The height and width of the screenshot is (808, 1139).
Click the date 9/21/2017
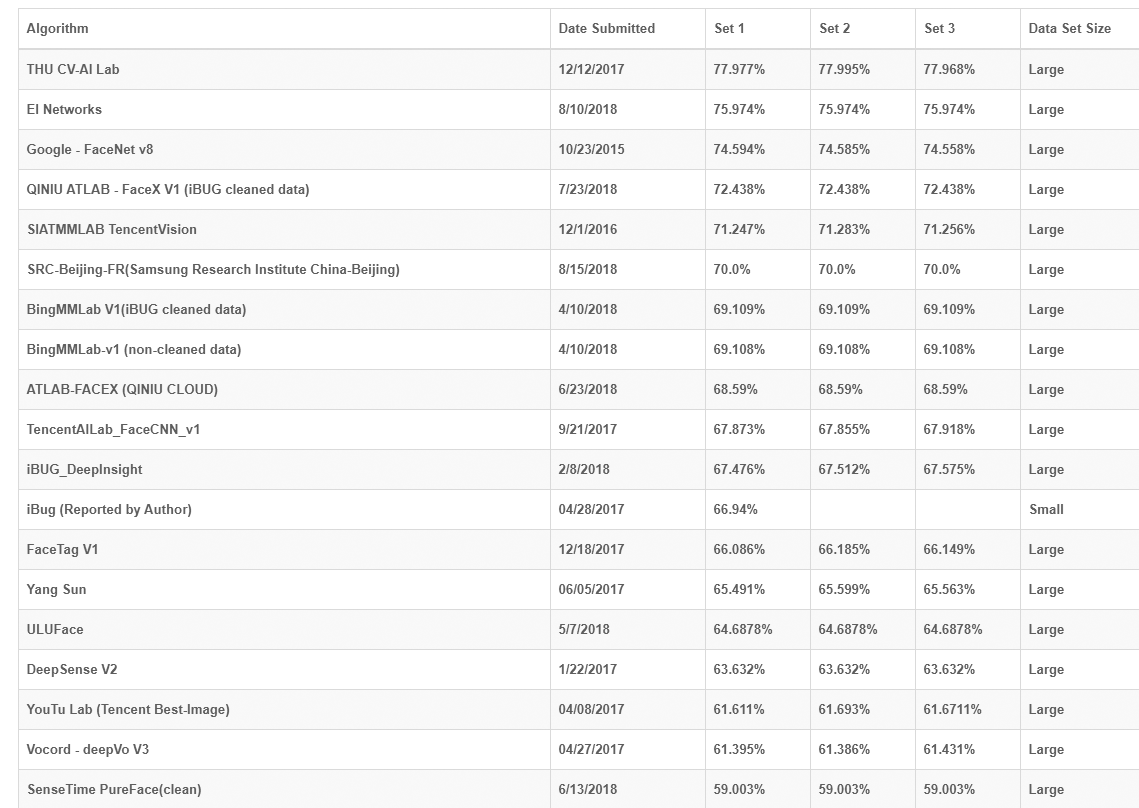tap(588, 429)
